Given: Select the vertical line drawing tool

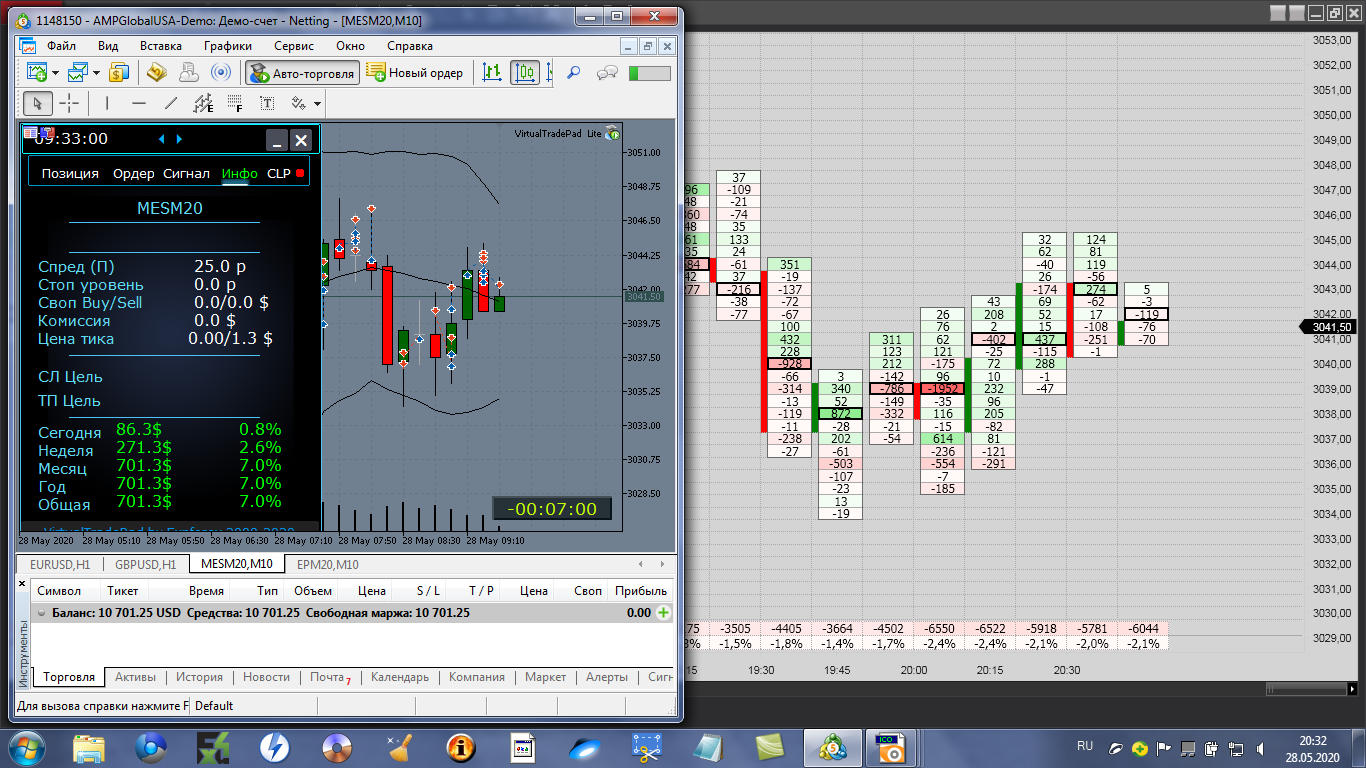Looking at the screenshot, I should pos(106,103).
